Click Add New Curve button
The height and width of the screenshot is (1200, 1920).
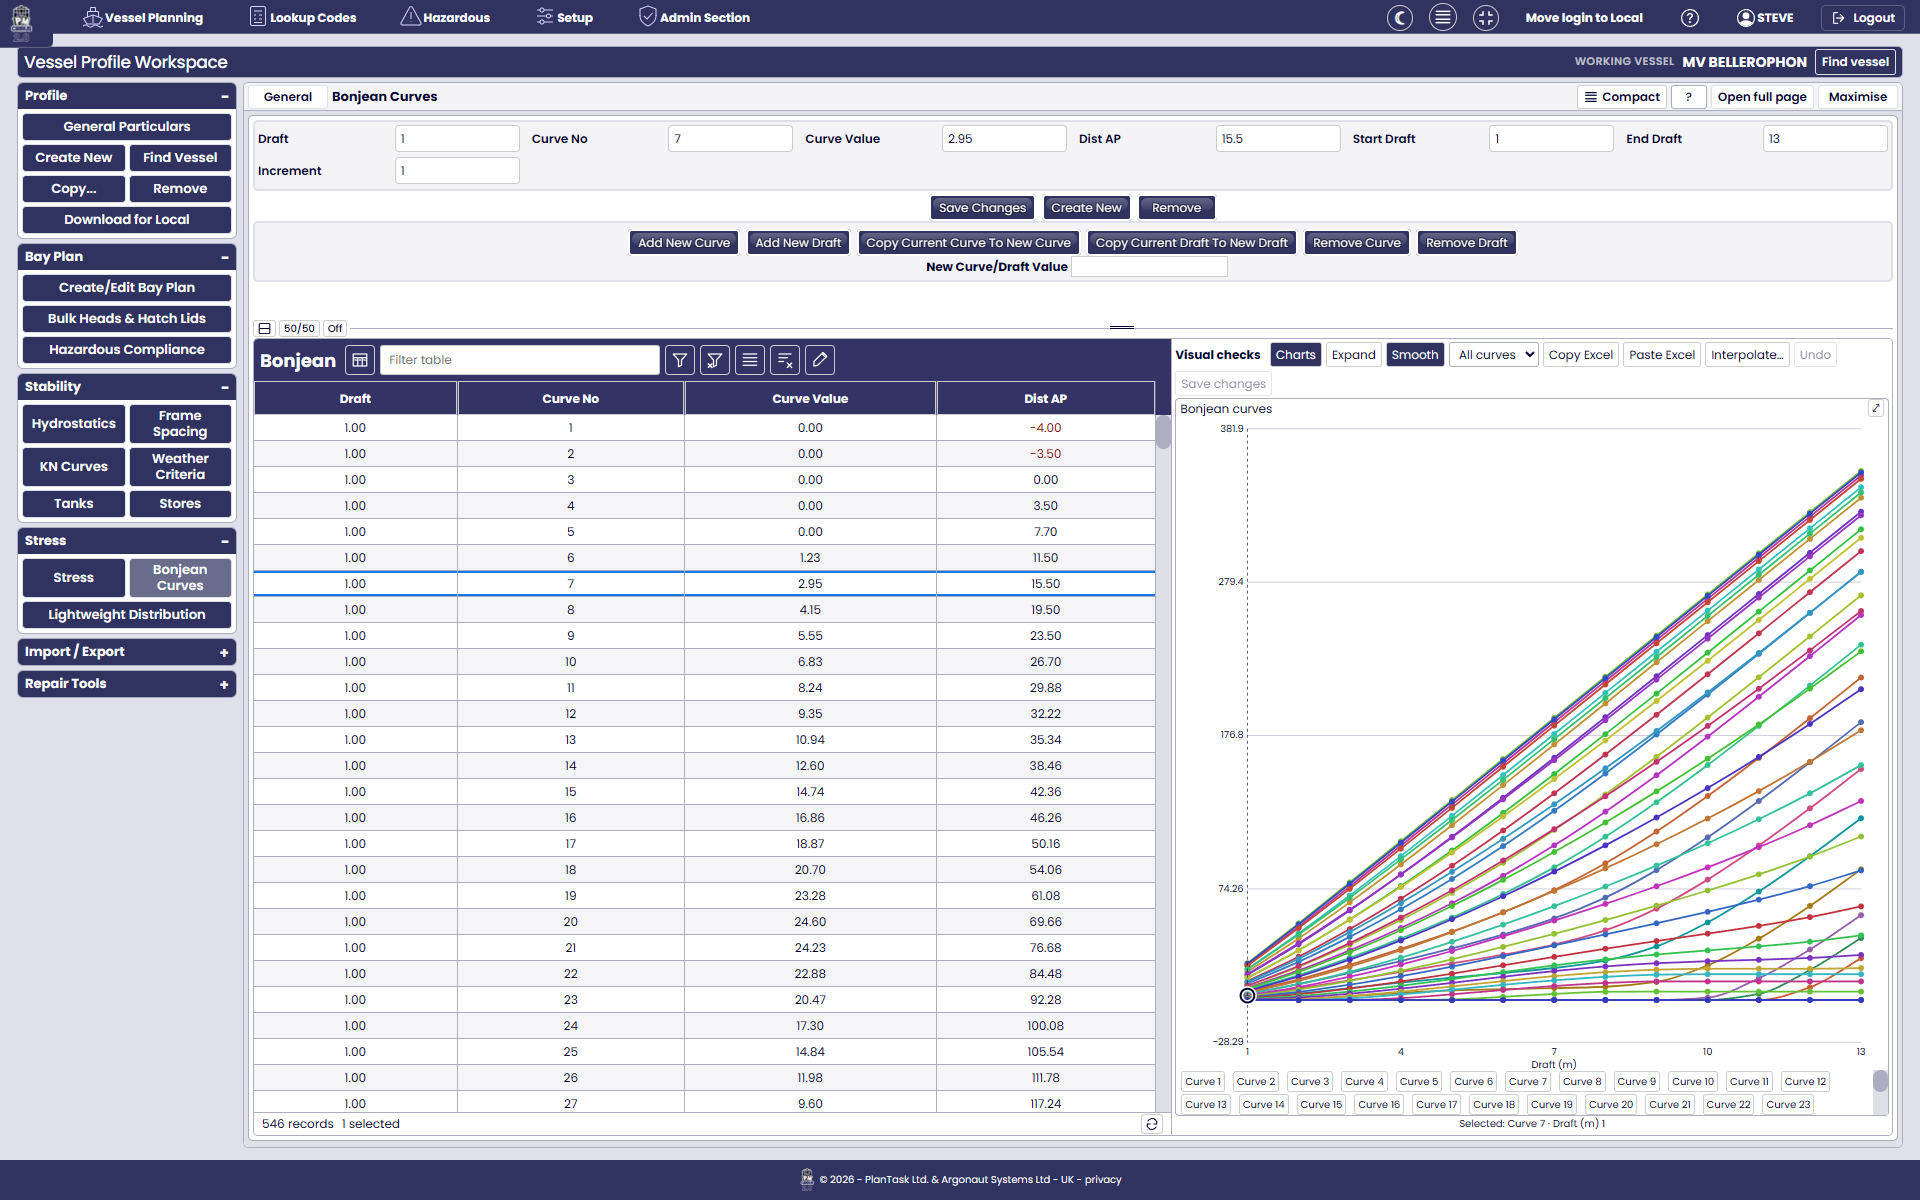684,243
